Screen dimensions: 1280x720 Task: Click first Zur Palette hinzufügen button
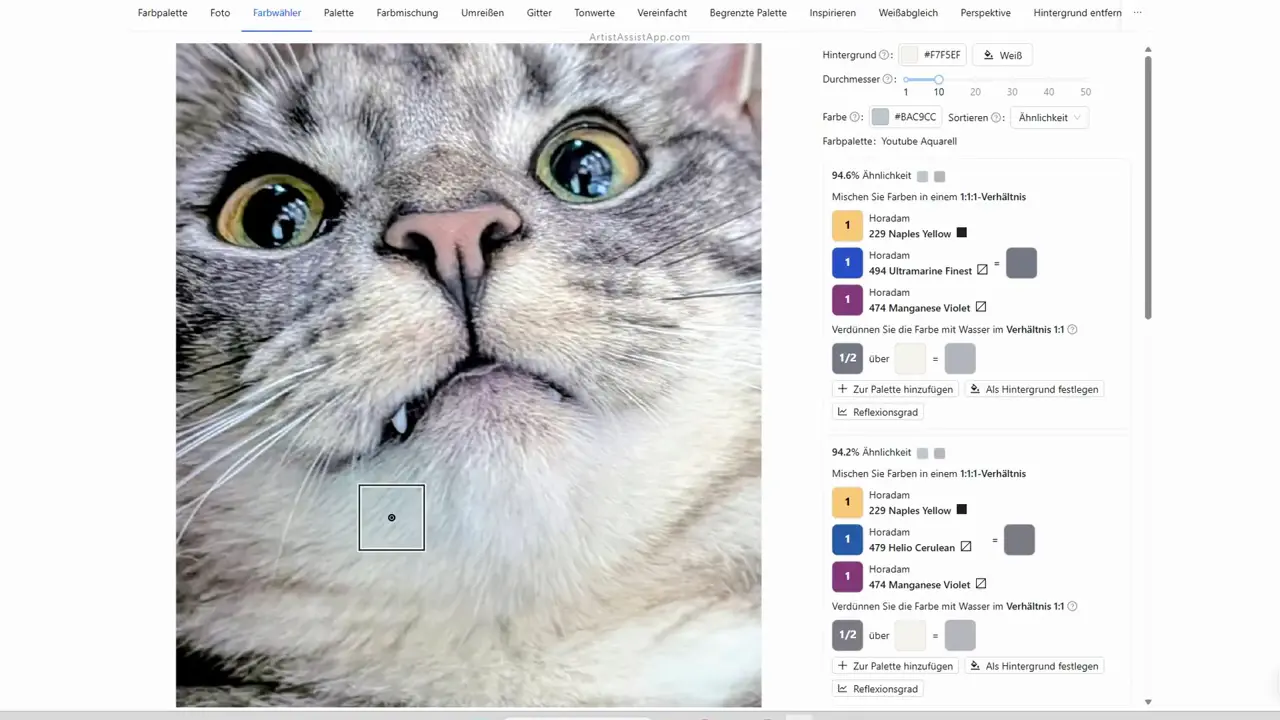click(895, 389)
